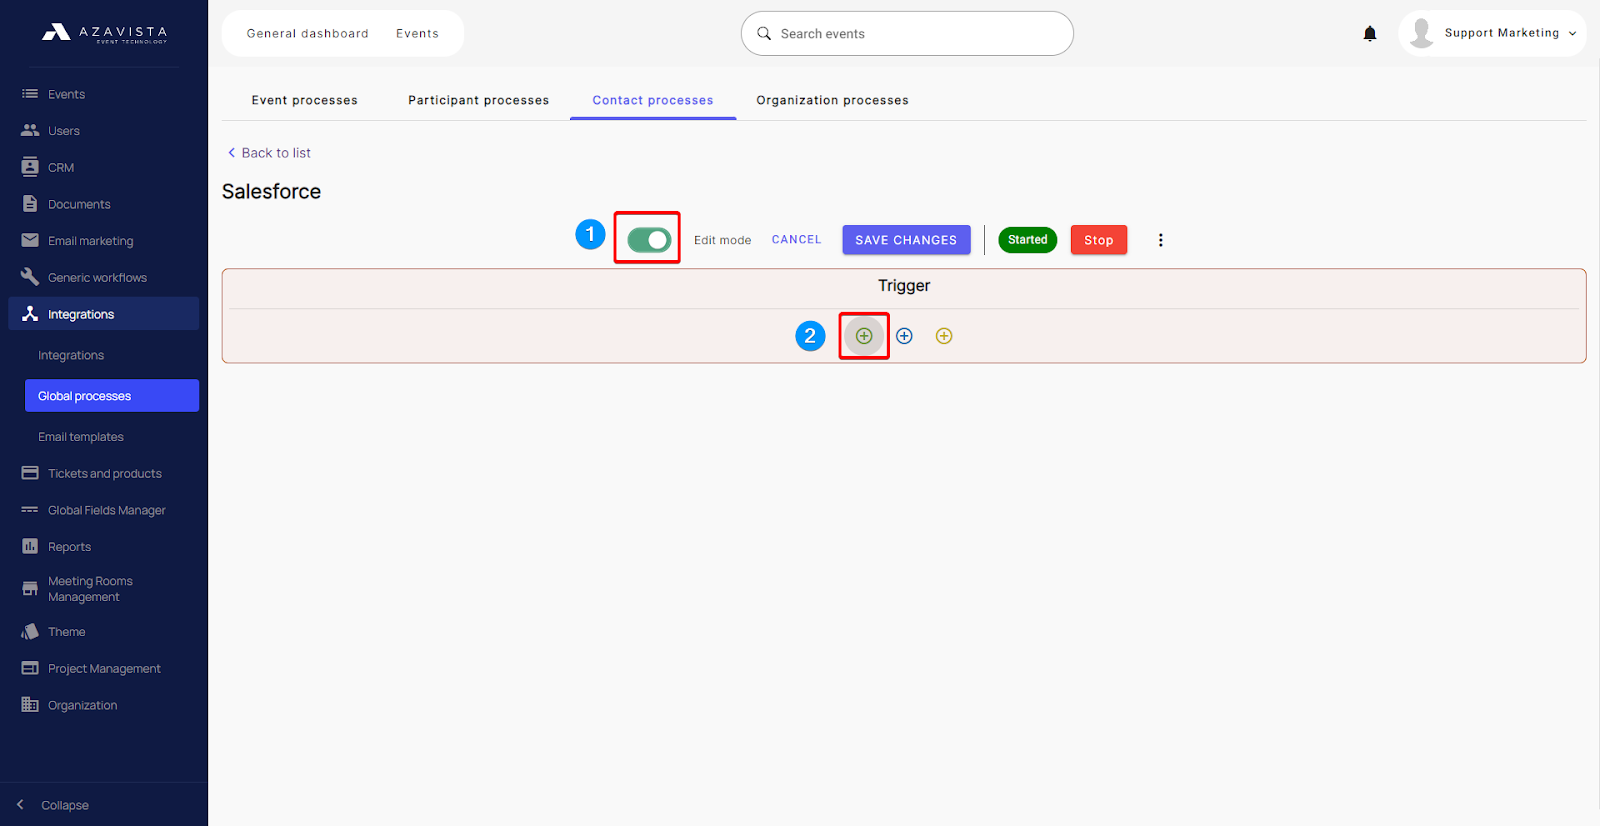
Task: Click the Salesforce process title
Action: click(271, 192)
